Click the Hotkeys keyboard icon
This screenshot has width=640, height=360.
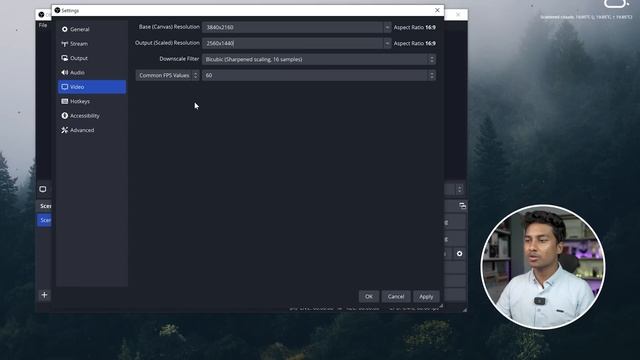(64, 101)
